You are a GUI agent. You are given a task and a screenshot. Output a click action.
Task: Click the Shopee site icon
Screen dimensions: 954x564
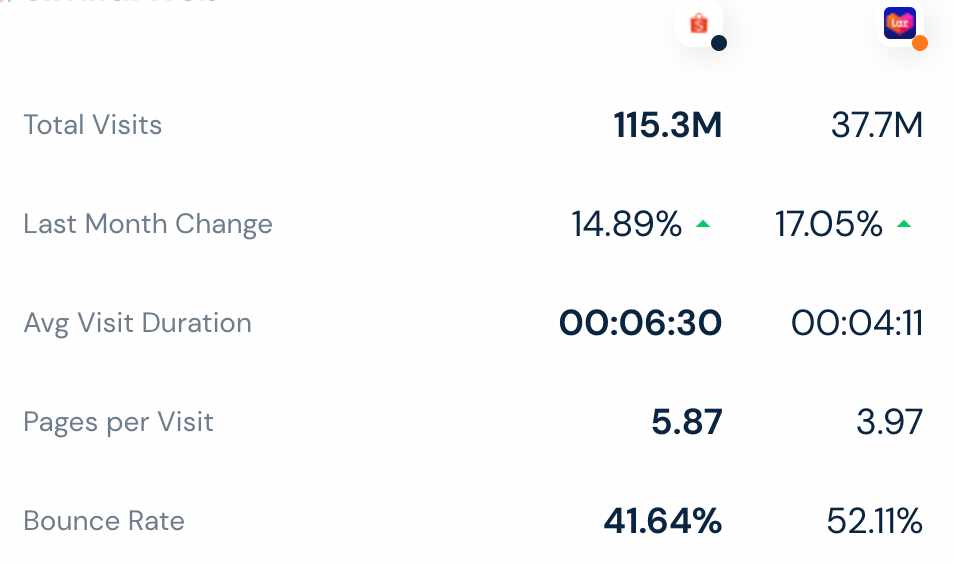(698, 24)
